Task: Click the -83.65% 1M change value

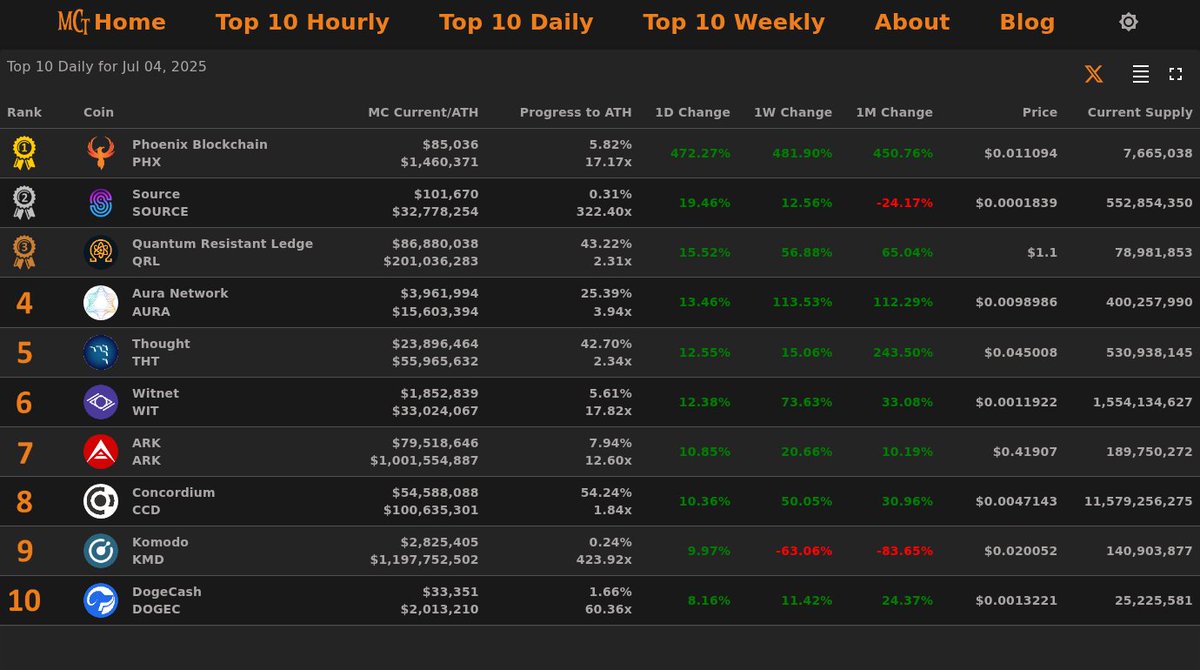Action: tap(904, 551)
